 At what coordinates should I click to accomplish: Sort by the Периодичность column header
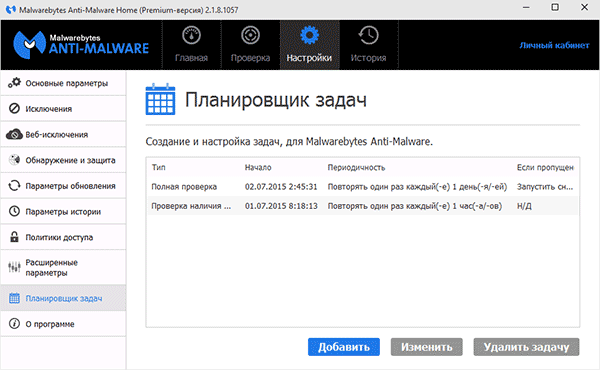point(356,168)
